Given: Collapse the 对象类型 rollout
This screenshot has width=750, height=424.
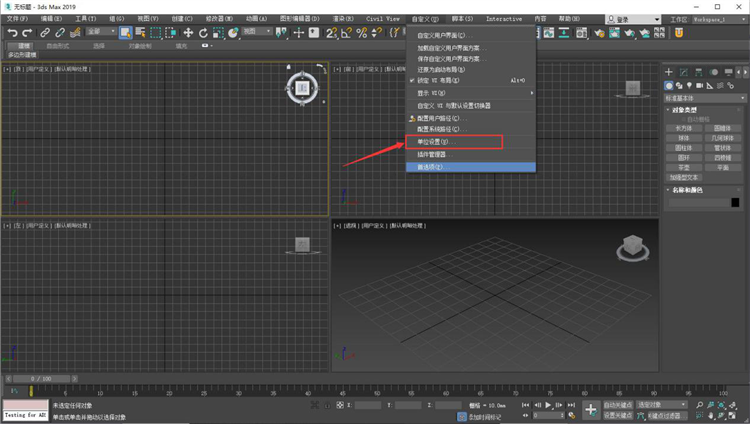Looking at the screenshot, I should pyautogui.click(x=684, y=110).
